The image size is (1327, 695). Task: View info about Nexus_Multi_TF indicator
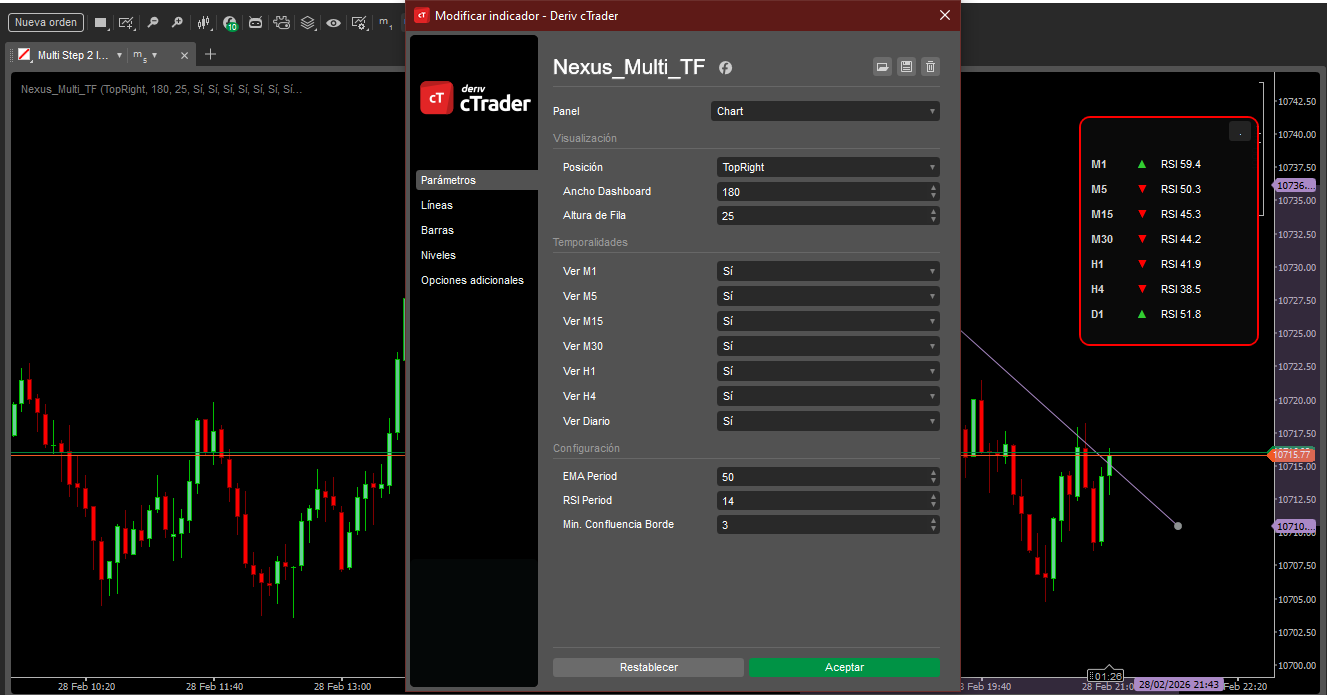point(724,68)
